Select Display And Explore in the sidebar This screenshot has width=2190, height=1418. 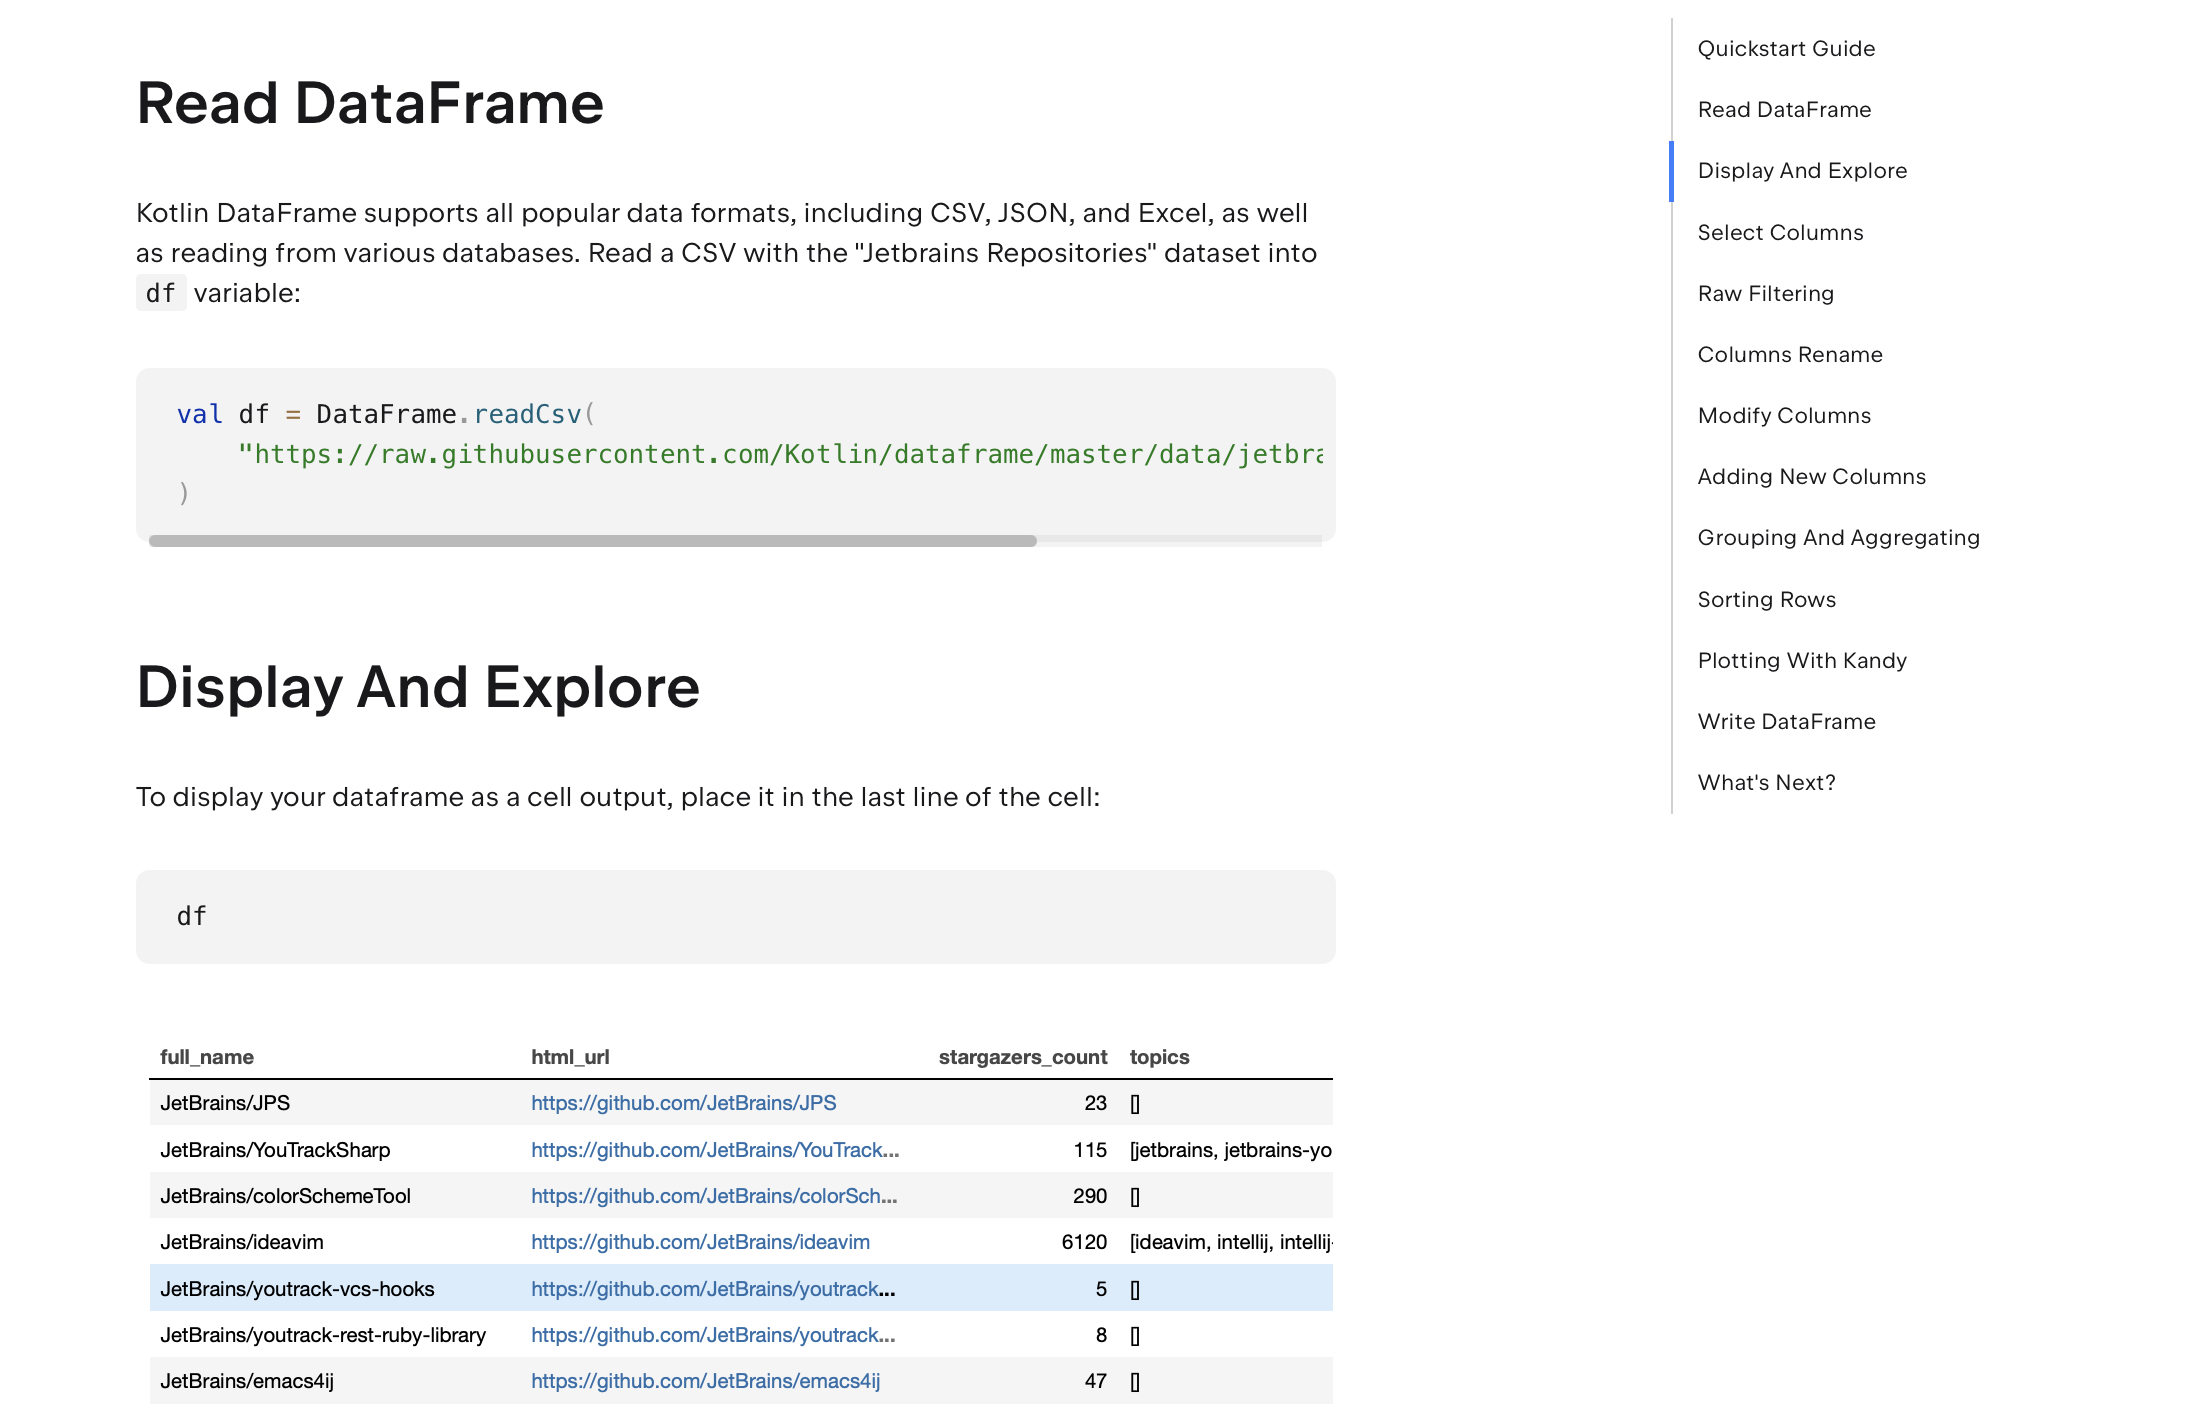click(1801, 170)
